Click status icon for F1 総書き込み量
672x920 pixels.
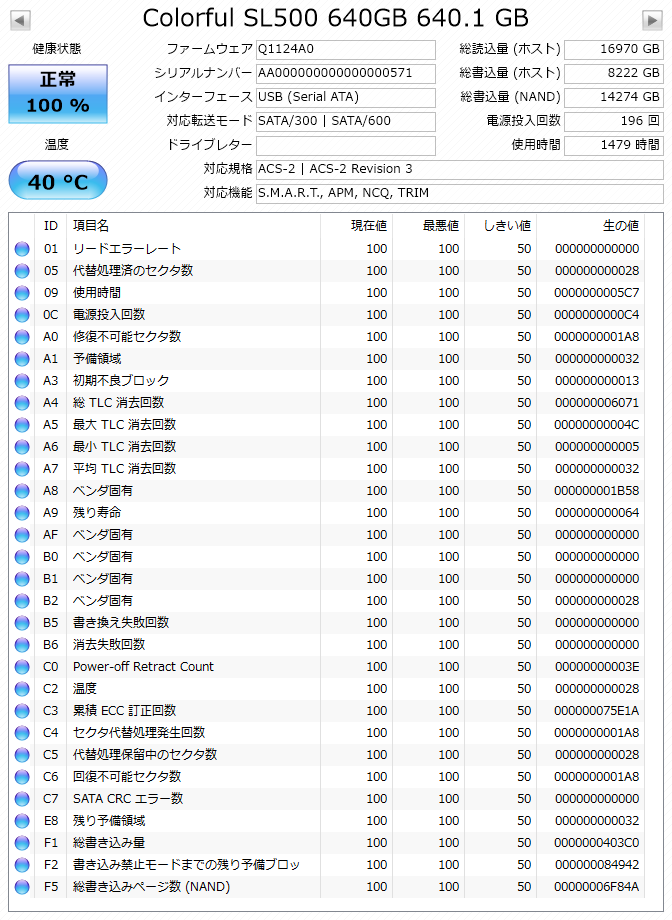22,843
